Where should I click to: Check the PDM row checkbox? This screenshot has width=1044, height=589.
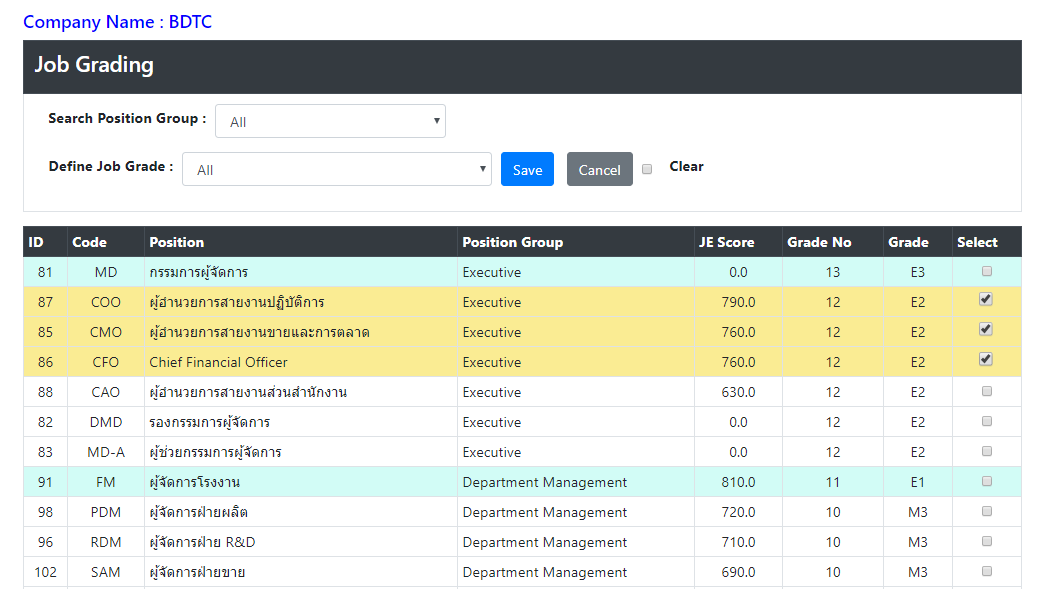pyautogui.click(x=987, y=510)
